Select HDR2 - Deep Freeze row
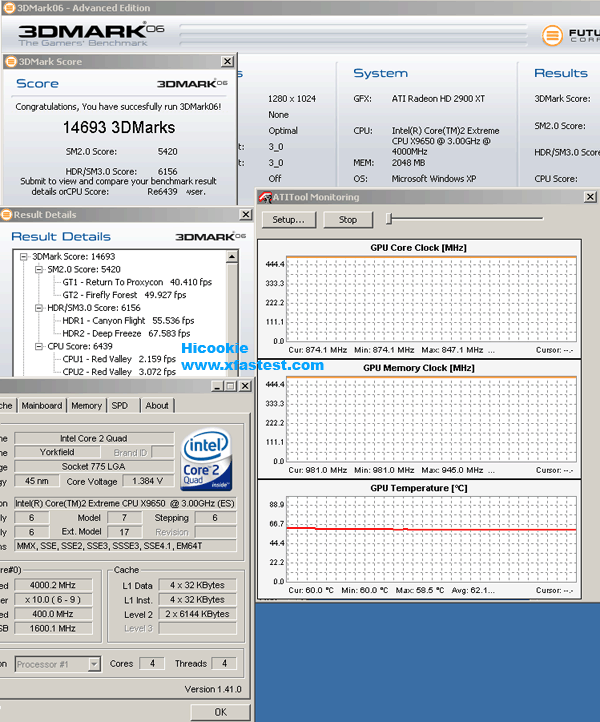Screen dimensions: 600x722 pyautogui.click(x=126, y=334)
